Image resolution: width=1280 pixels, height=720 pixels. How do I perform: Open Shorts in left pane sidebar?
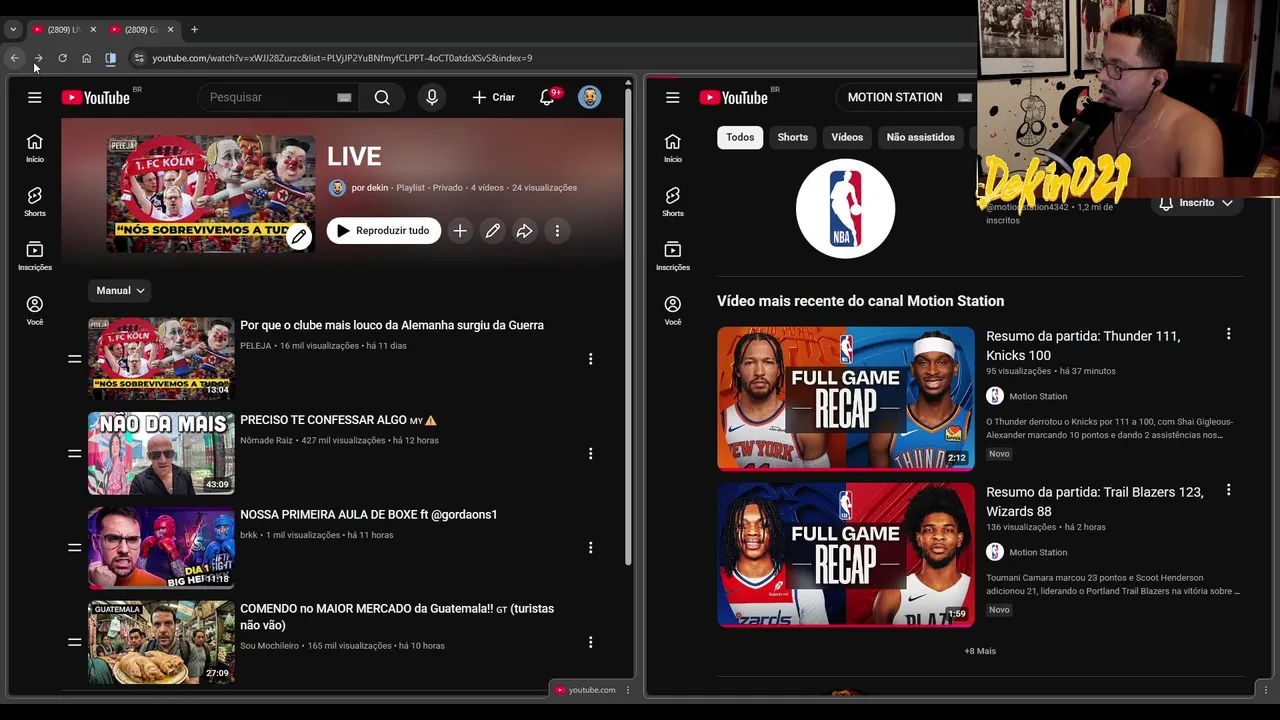click(35, 202)
